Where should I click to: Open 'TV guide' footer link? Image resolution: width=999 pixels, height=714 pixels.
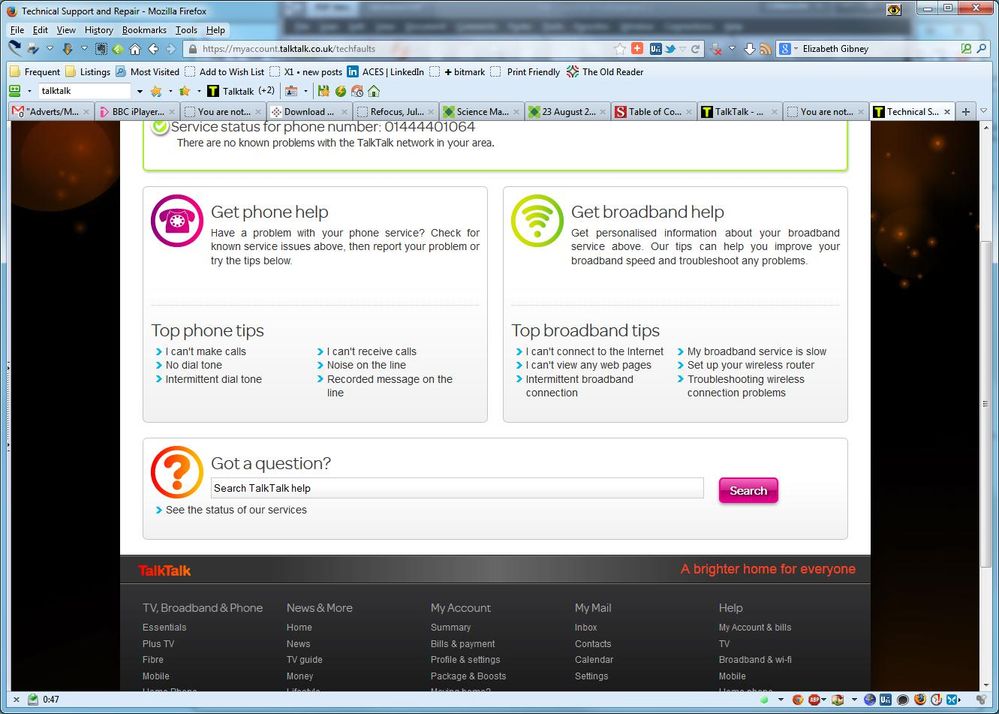tap(304, 660)
